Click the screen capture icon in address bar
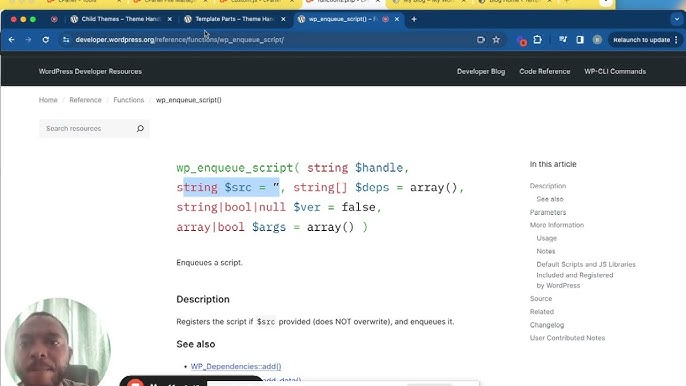686x386 pixels. pyautogui.click(x=481, y=40)
